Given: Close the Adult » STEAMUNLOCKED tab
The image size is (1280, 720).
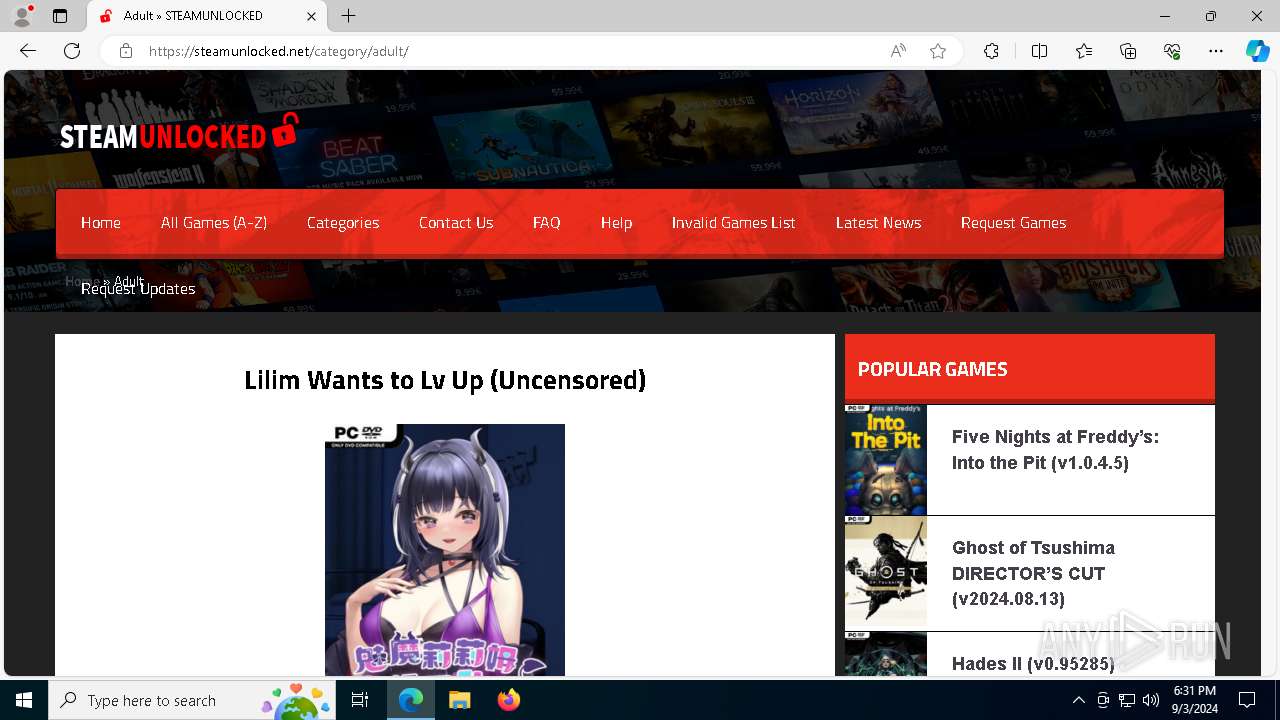Looking at the screenshot, I should pos(311,16).
